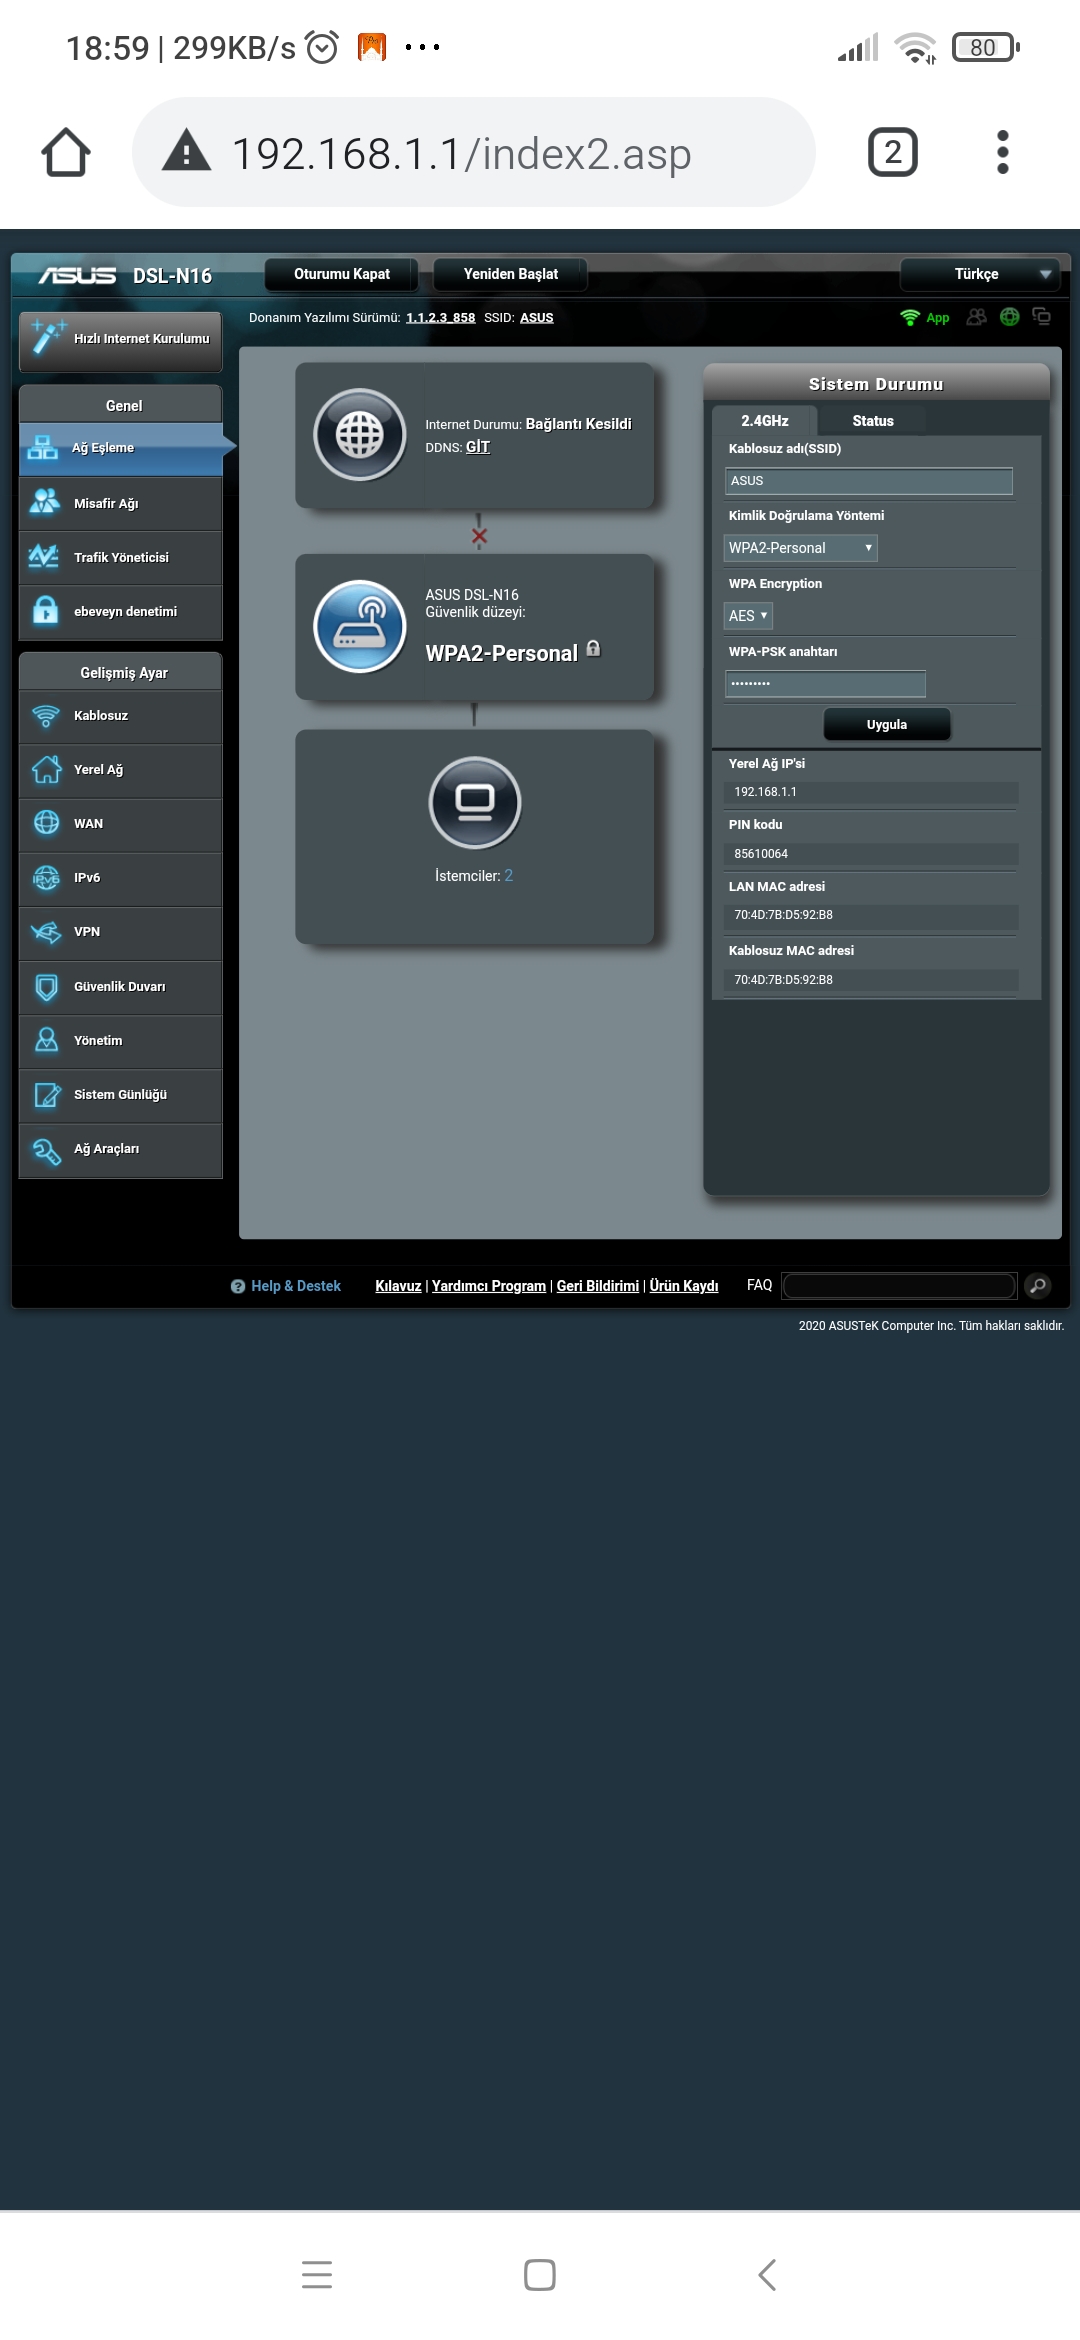Click the Yerel Ağ IP'si value 192.168.1.1
This screenshot has width=1080, height=2340.
[x=766, y=792]
